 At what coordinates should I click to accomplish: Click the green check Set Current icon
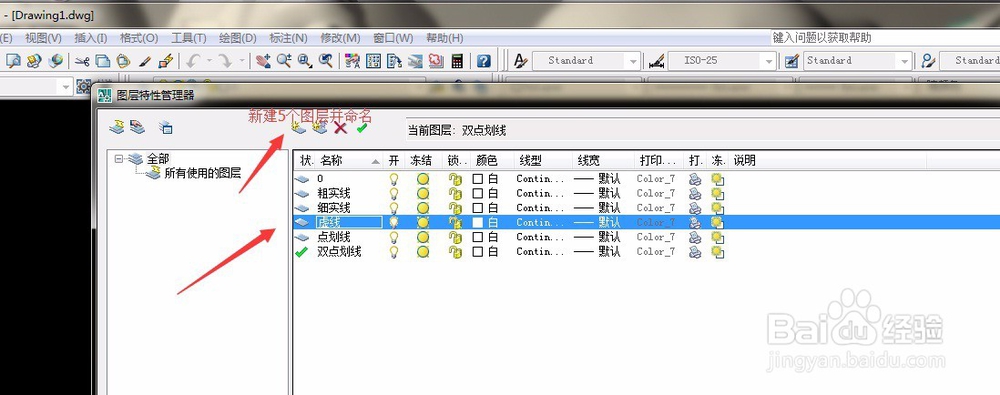[362, 128]
